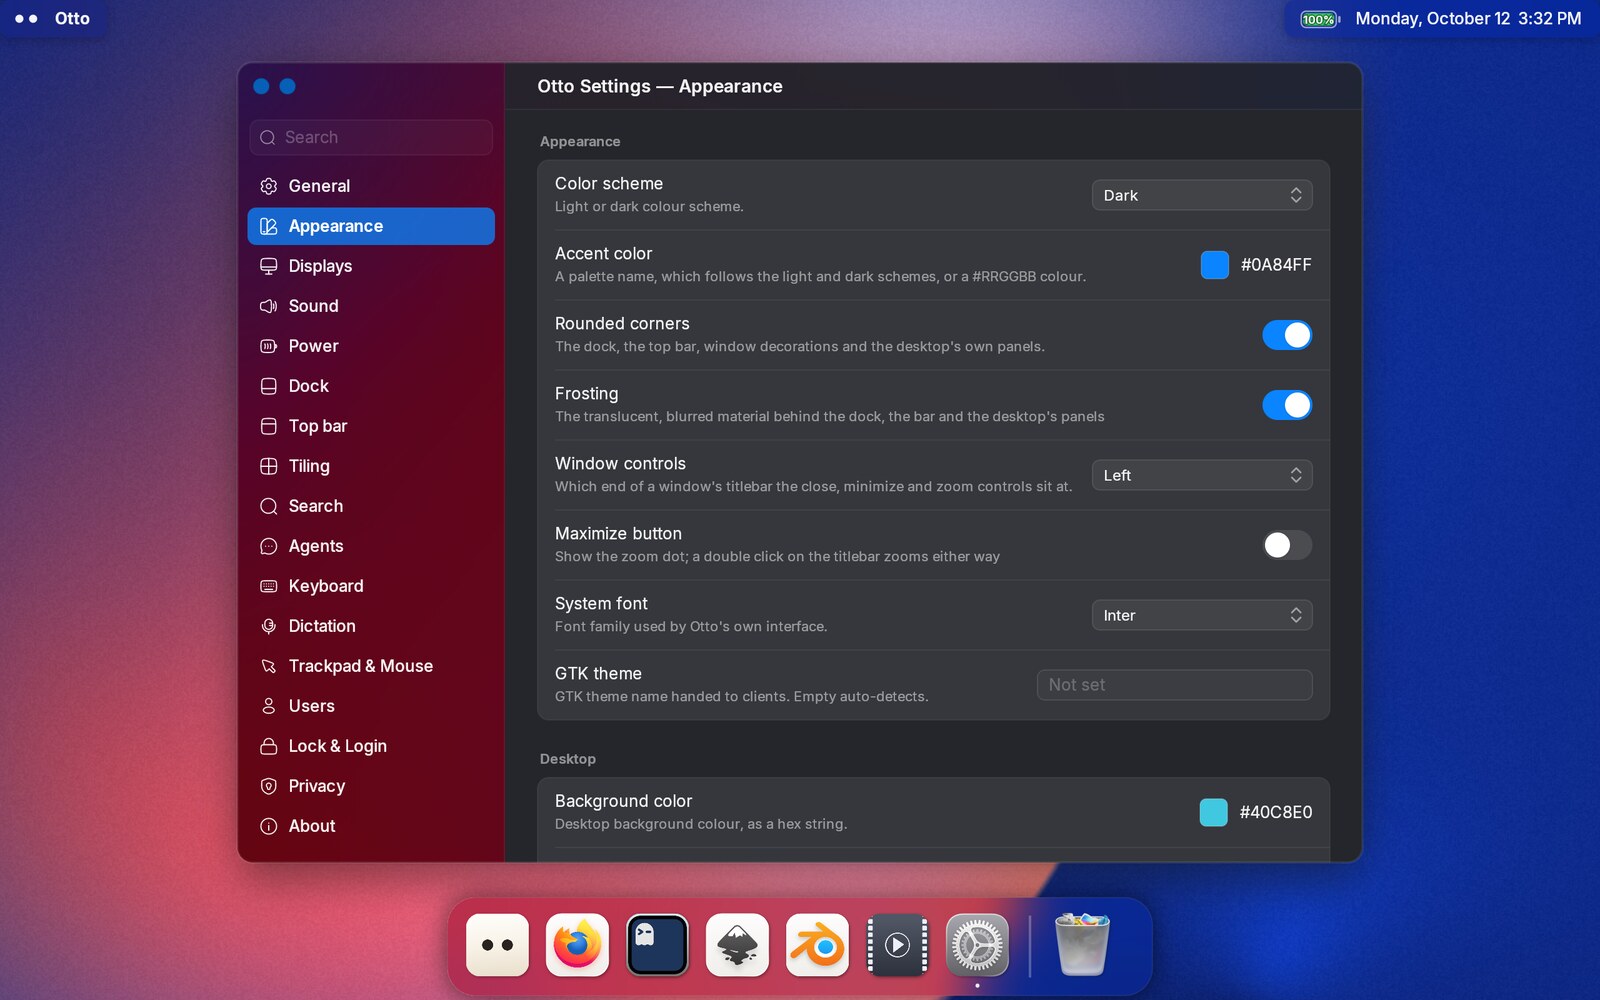Open the two-dots Otto app in dock
This screenshot has height=1000, width=1600.
[x=497, y=945]
